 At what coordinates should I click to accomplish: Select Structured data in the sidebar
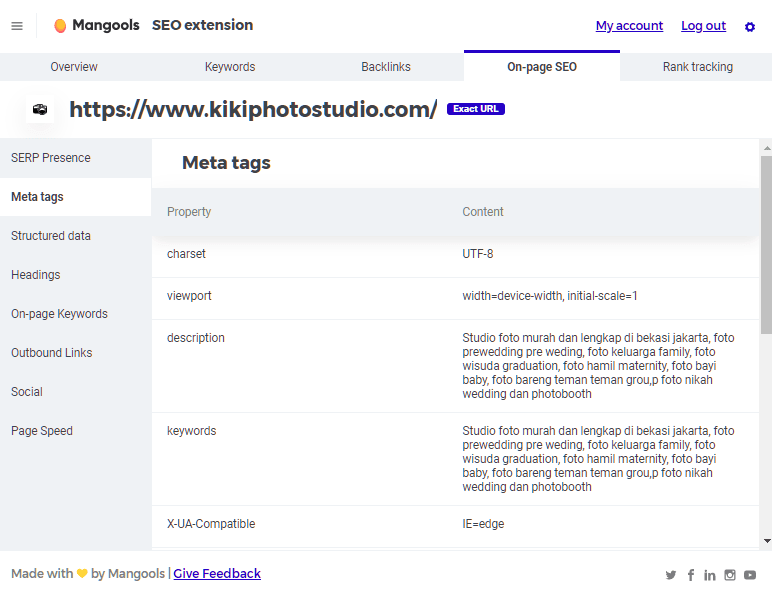pyautogui.click(x=51, y=236)
